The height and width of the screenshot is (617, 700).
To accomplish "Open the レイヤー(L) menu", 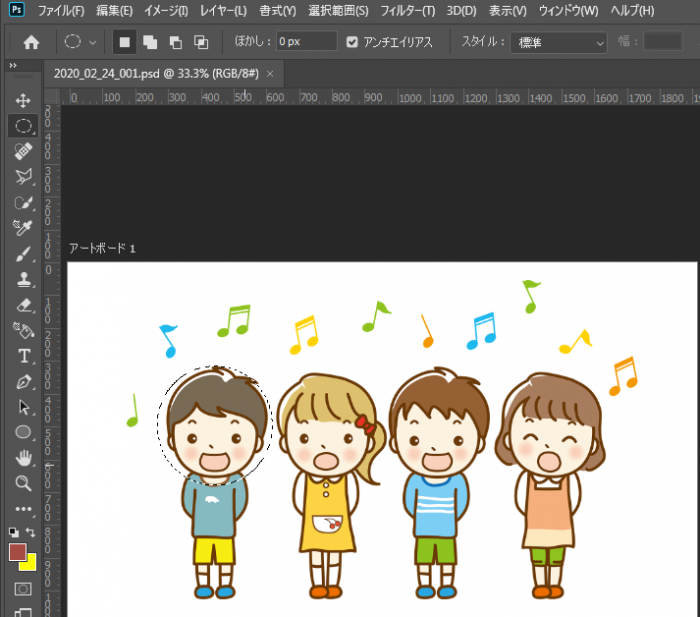I will pyautogui.click(x=223, y=10).
